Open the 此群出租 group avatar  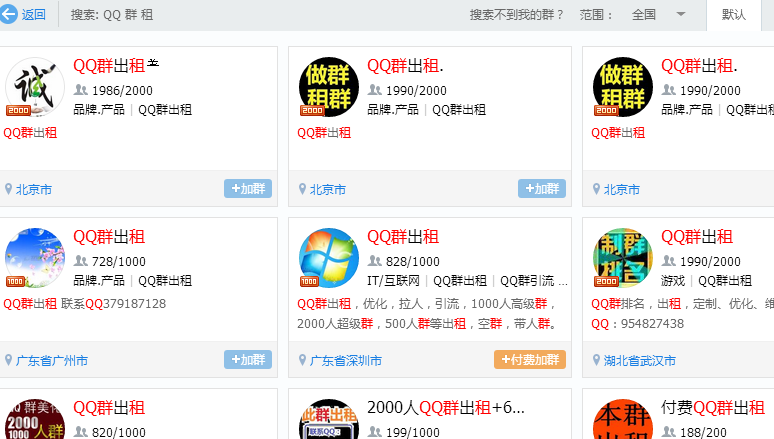coord(329,419)
